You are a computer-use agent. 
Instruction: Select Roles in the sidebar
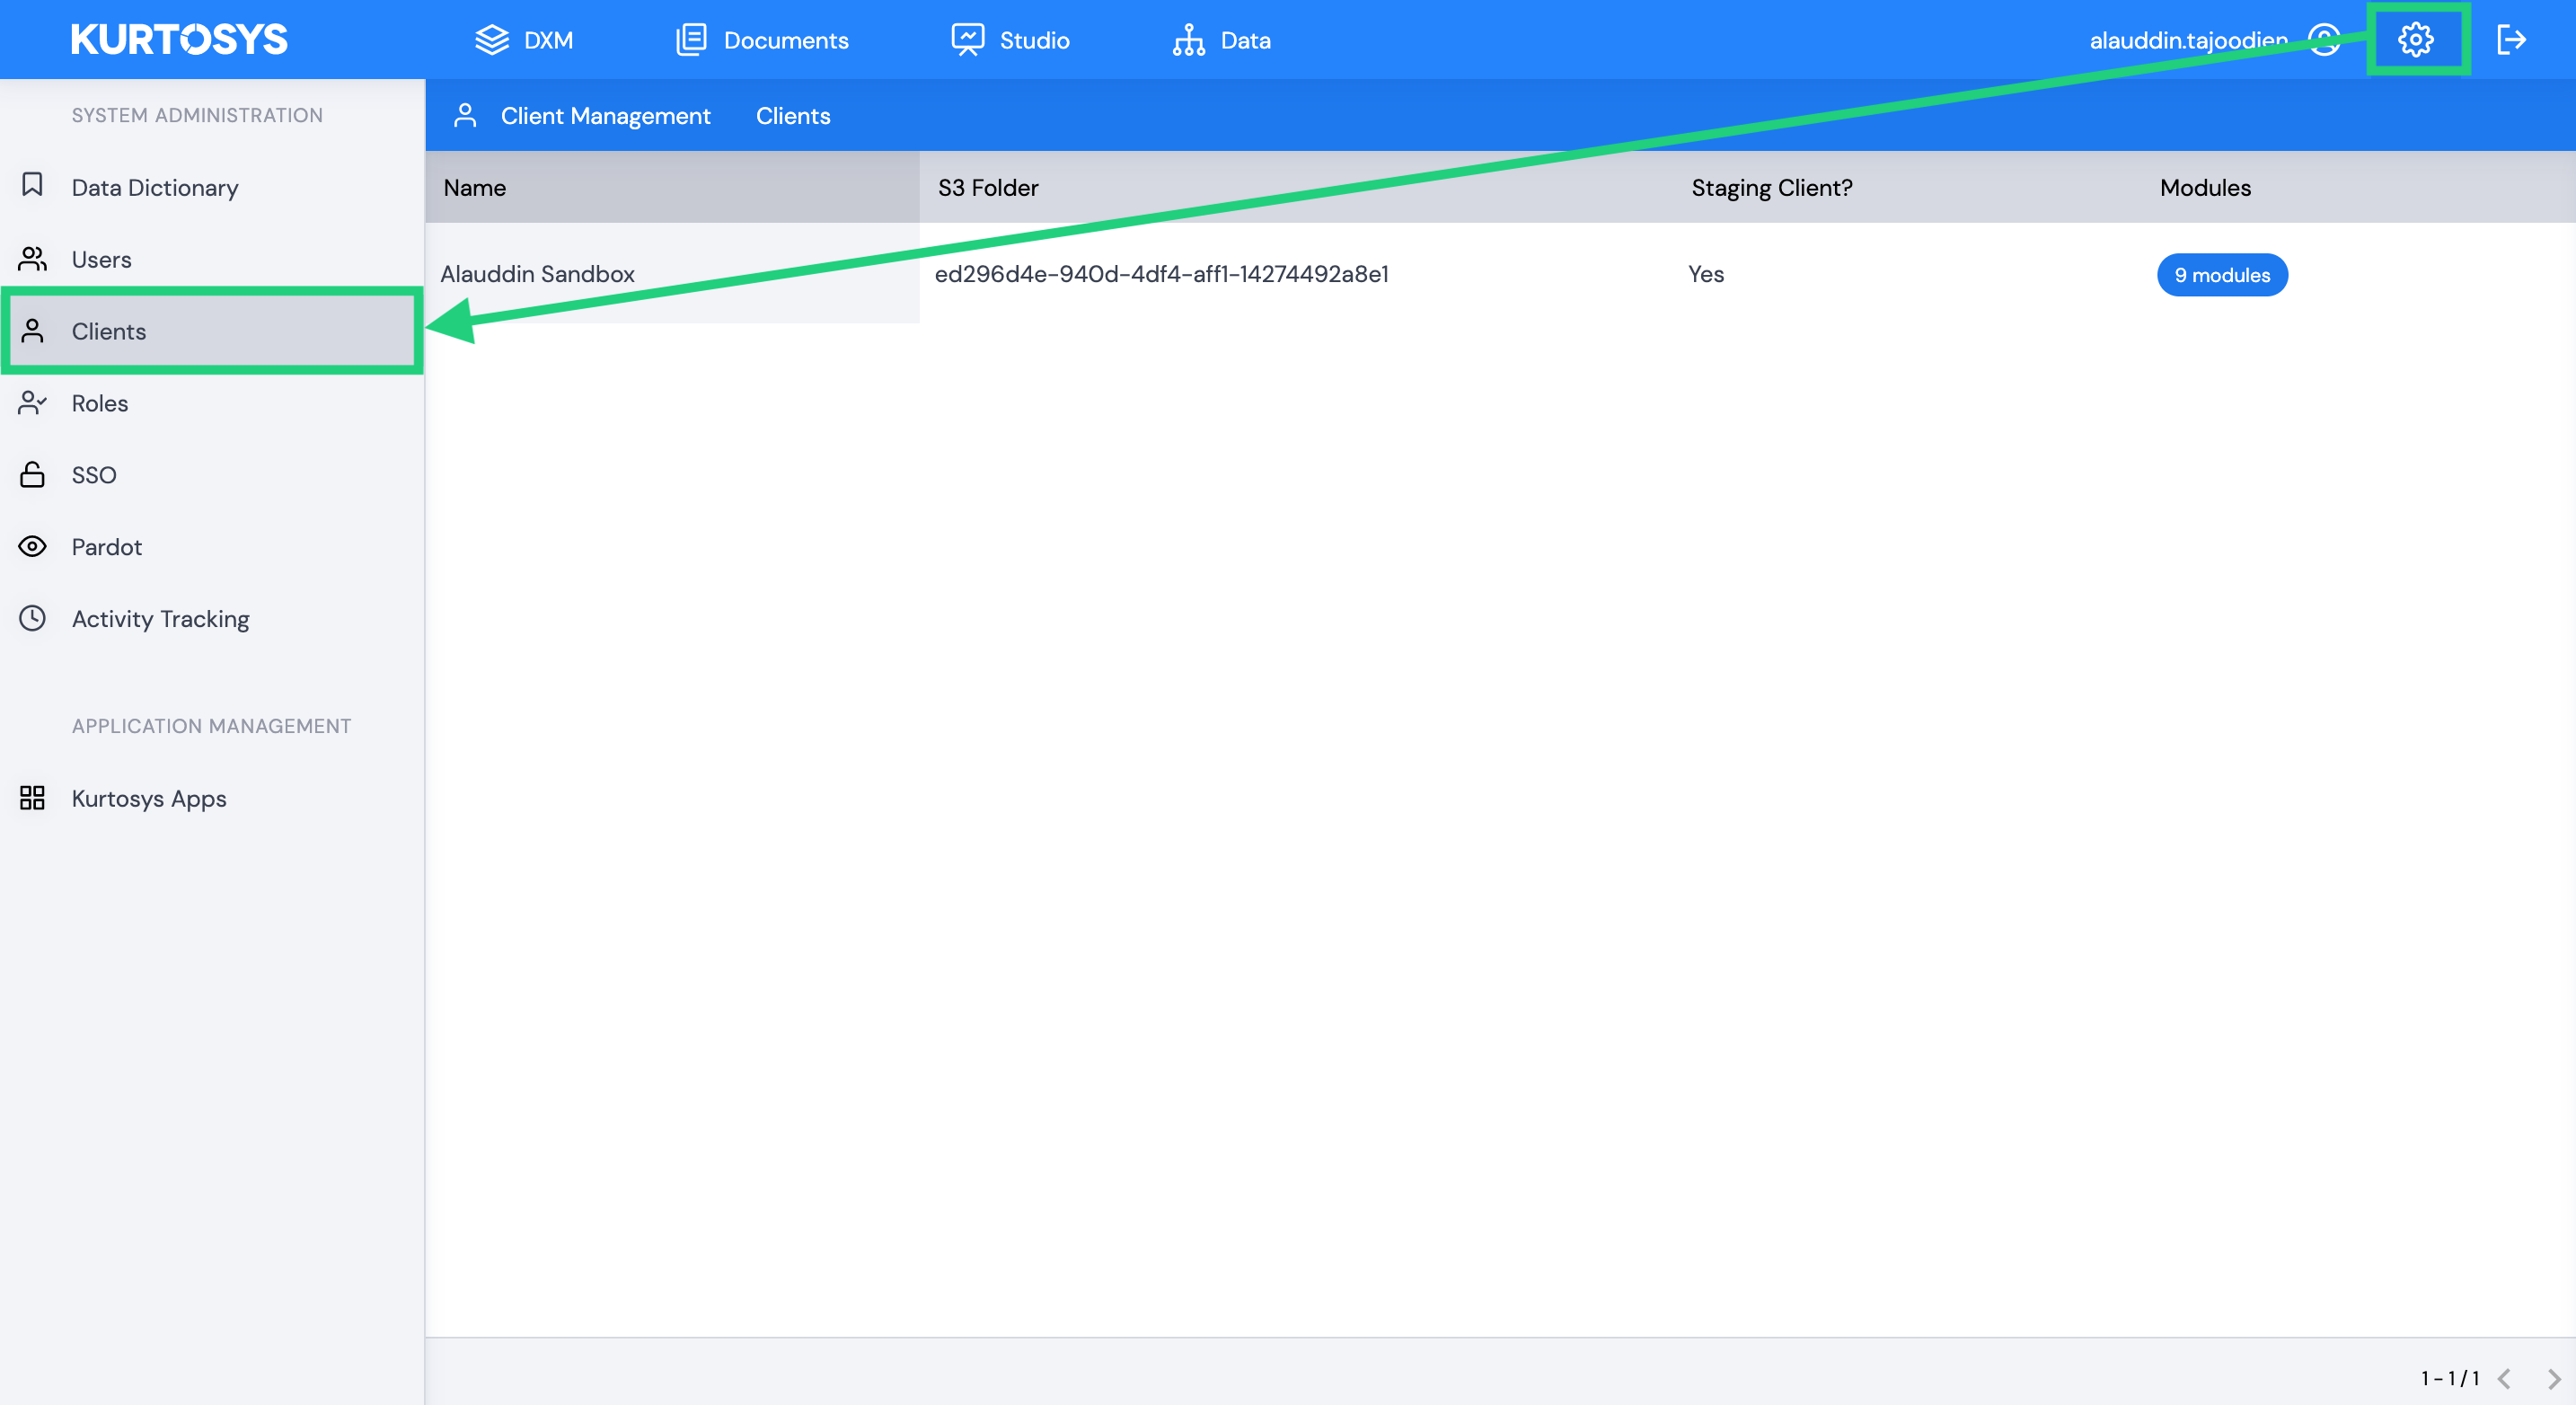coord(212,403)
